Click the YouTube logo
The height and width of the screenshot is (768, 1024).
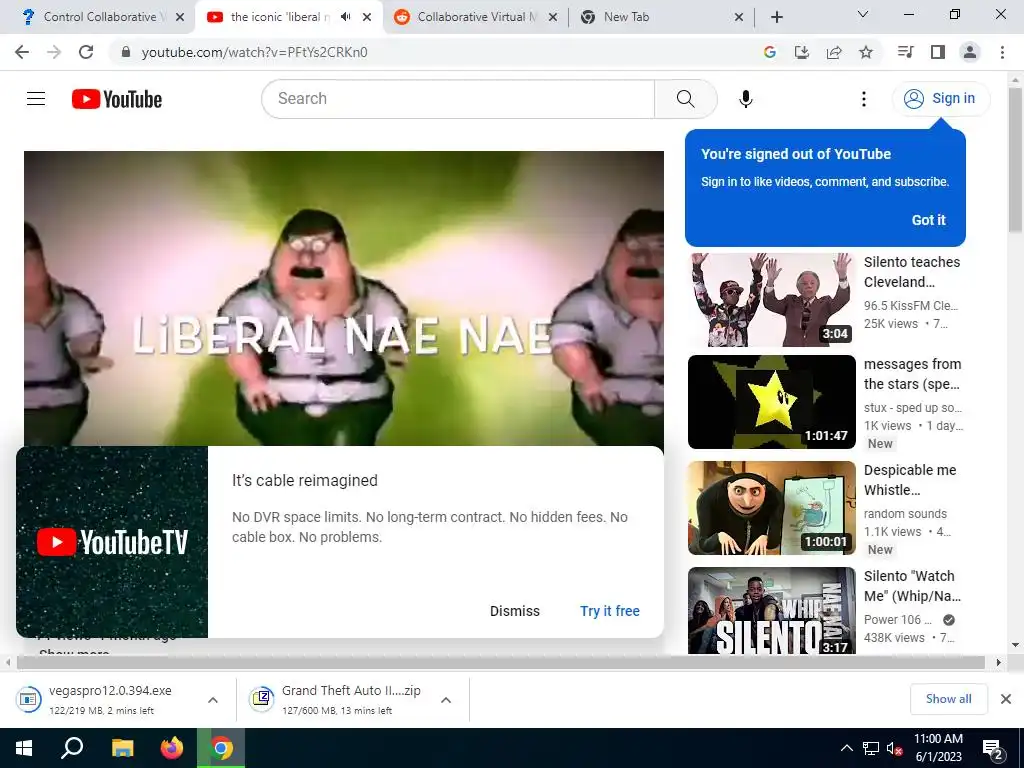(x=117, y=99)
